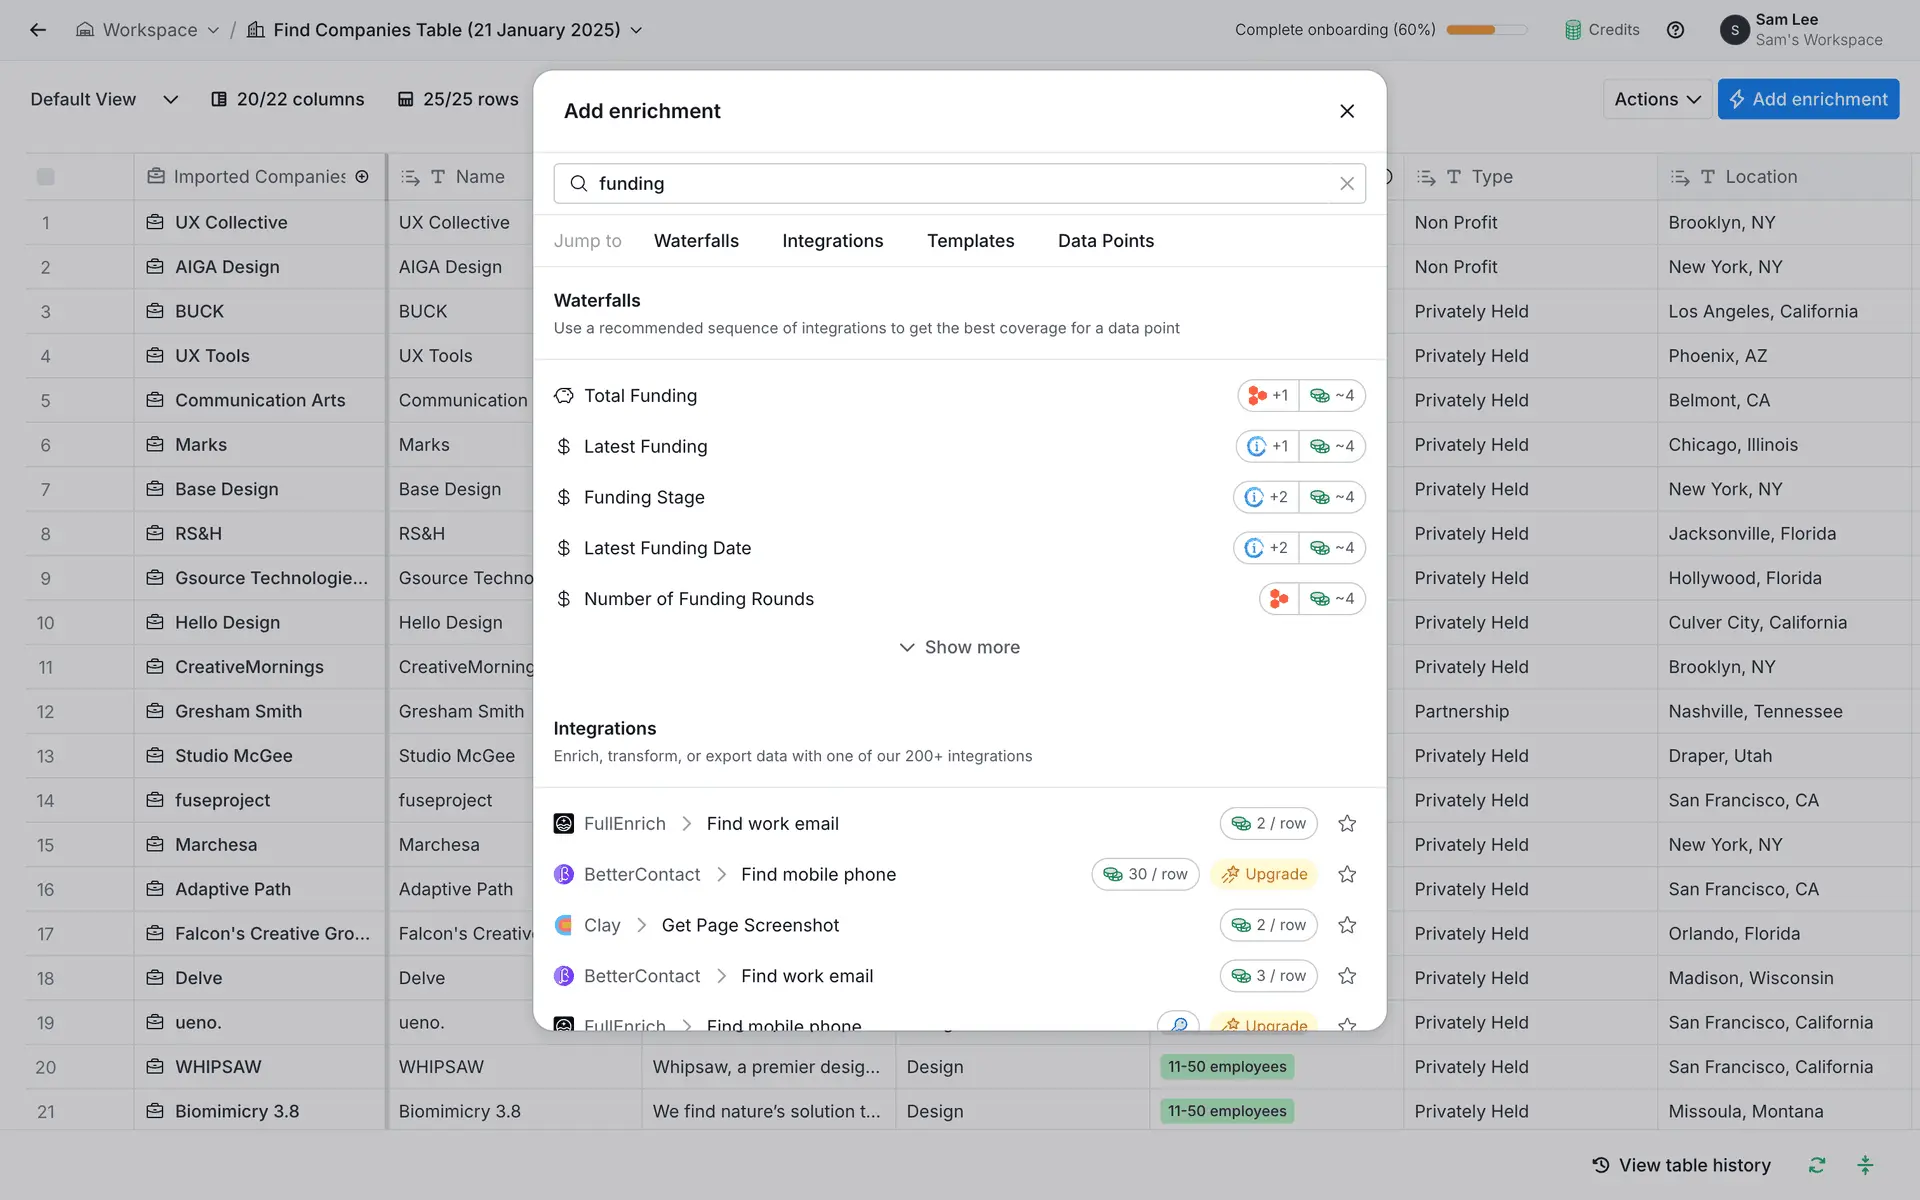Click the back arrow icon
The width and height of the screenshot is (1920, 1200).
click(38, 30)
